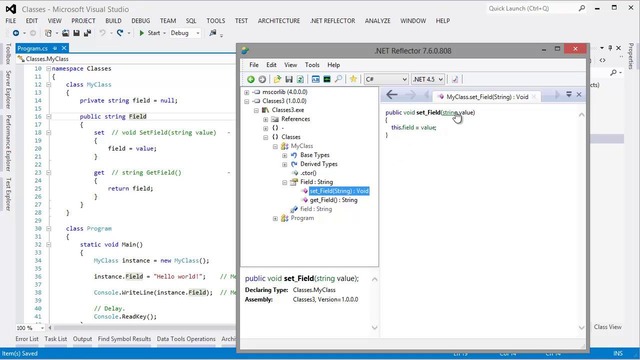This screenshot has height=360, width=640.
Task: Close the Program.cs editor tab
Action: point(64,48)
